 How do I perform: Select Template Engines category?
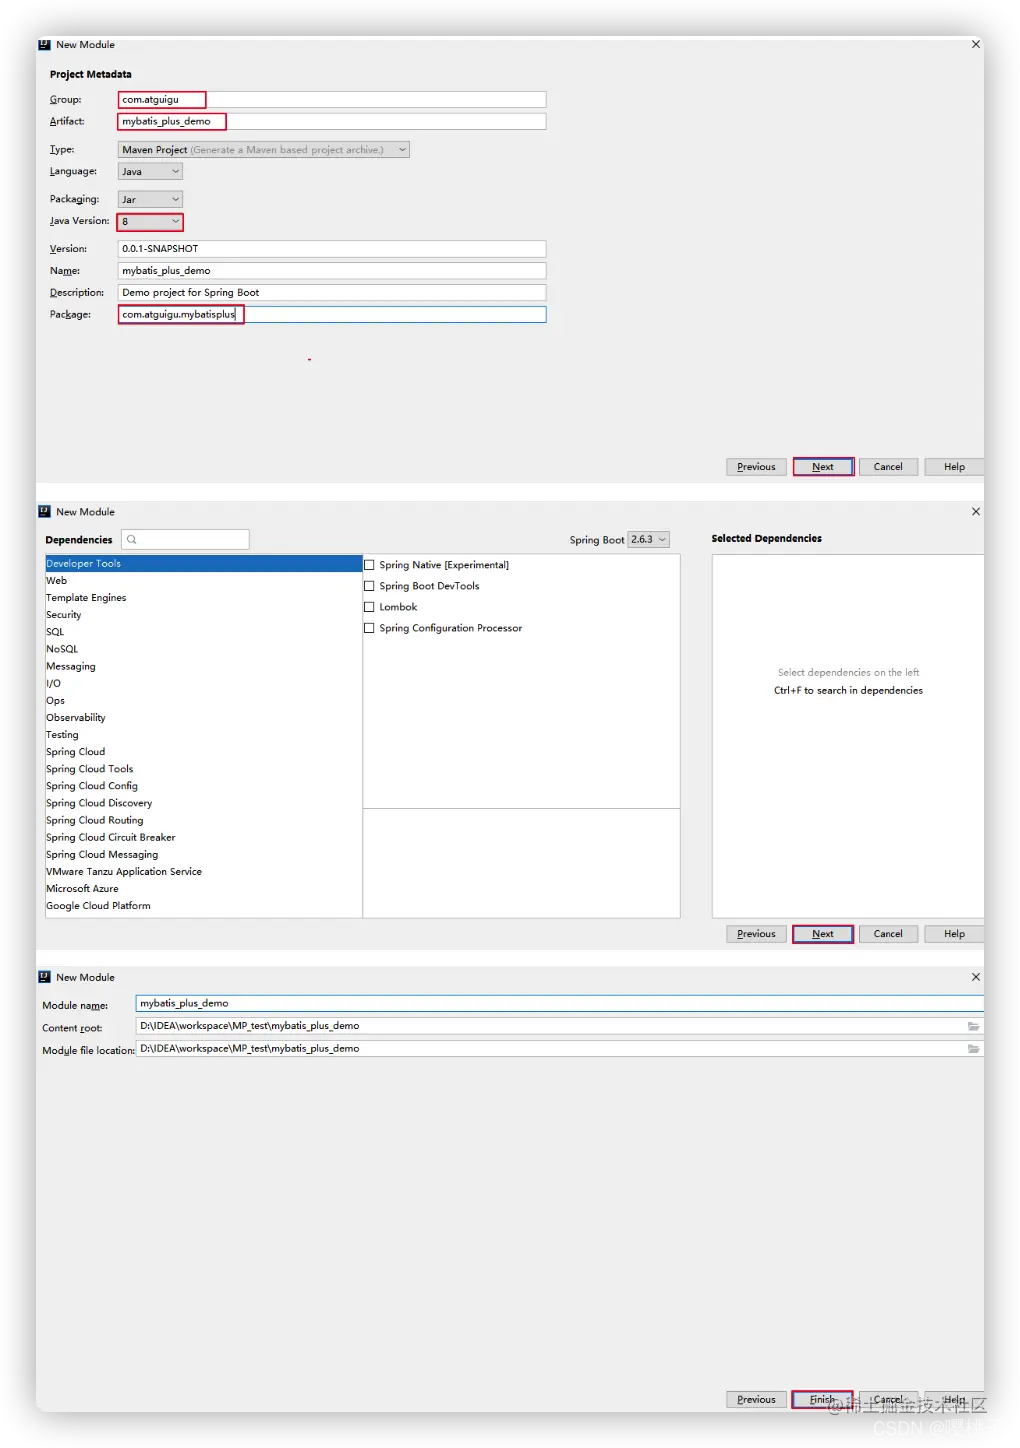[x=203, y=598]
